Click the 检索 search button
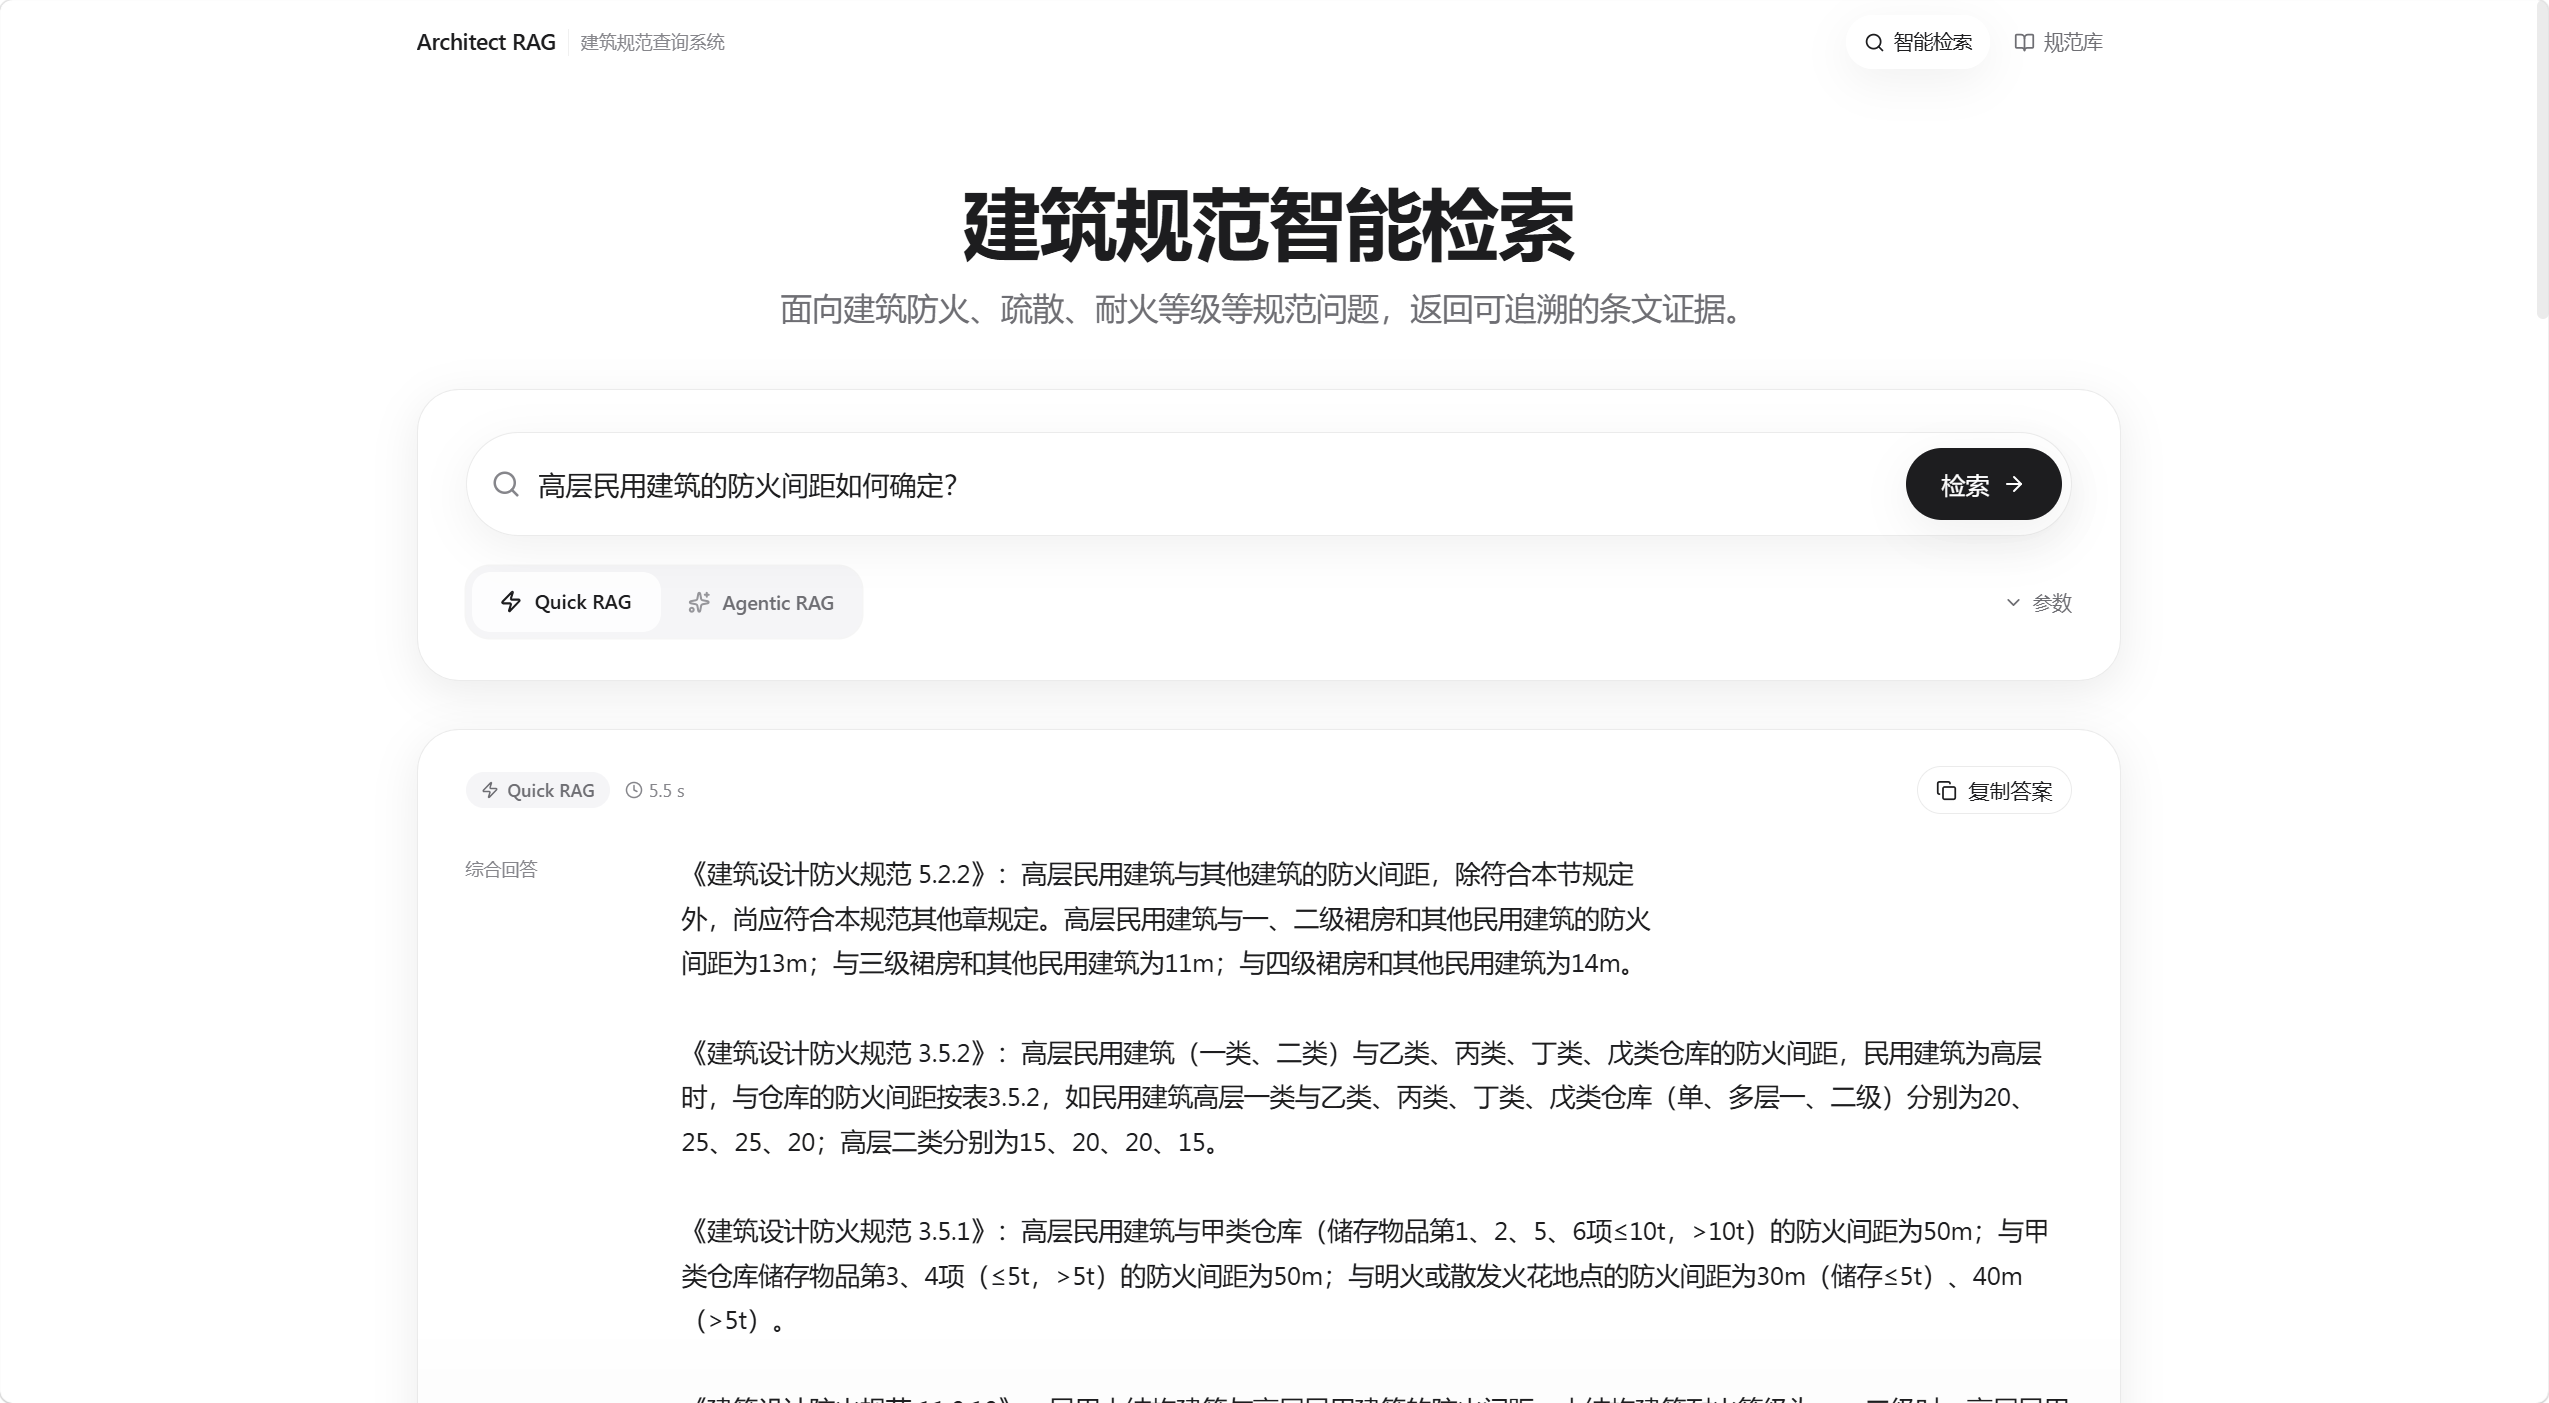This screenshot has width=2549, height=1403. tap(1983, 484)
